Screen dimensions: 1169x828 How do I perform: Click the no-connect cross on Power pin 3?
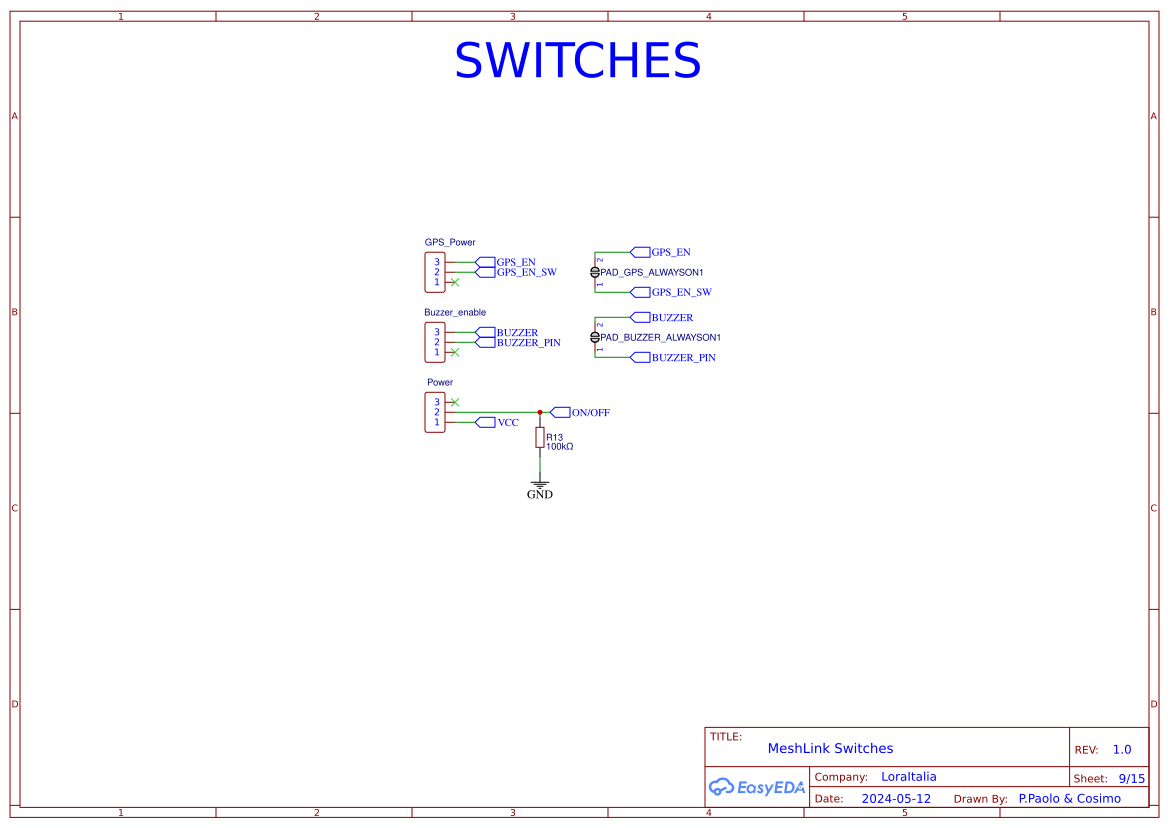pyautogui.click(x=455, y=402)
